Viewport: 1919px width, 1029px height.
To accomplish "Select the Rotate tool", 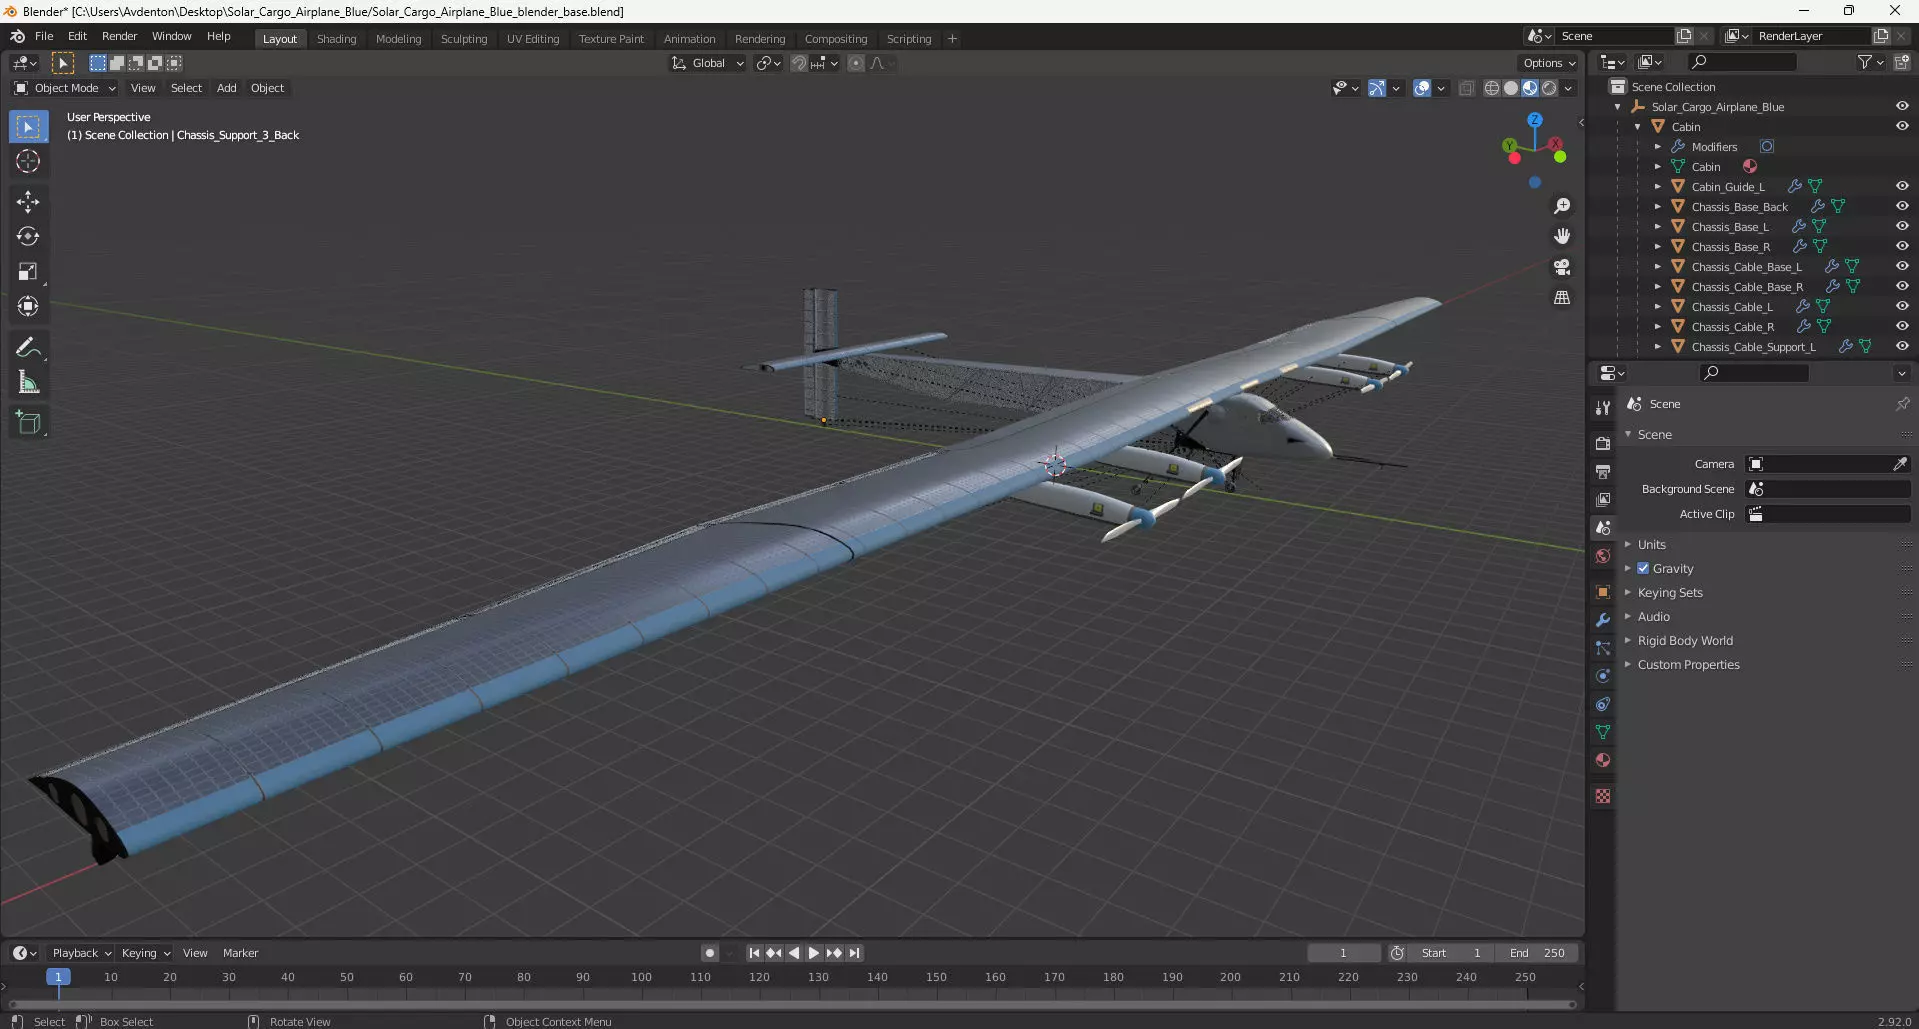I will point(28,236).
